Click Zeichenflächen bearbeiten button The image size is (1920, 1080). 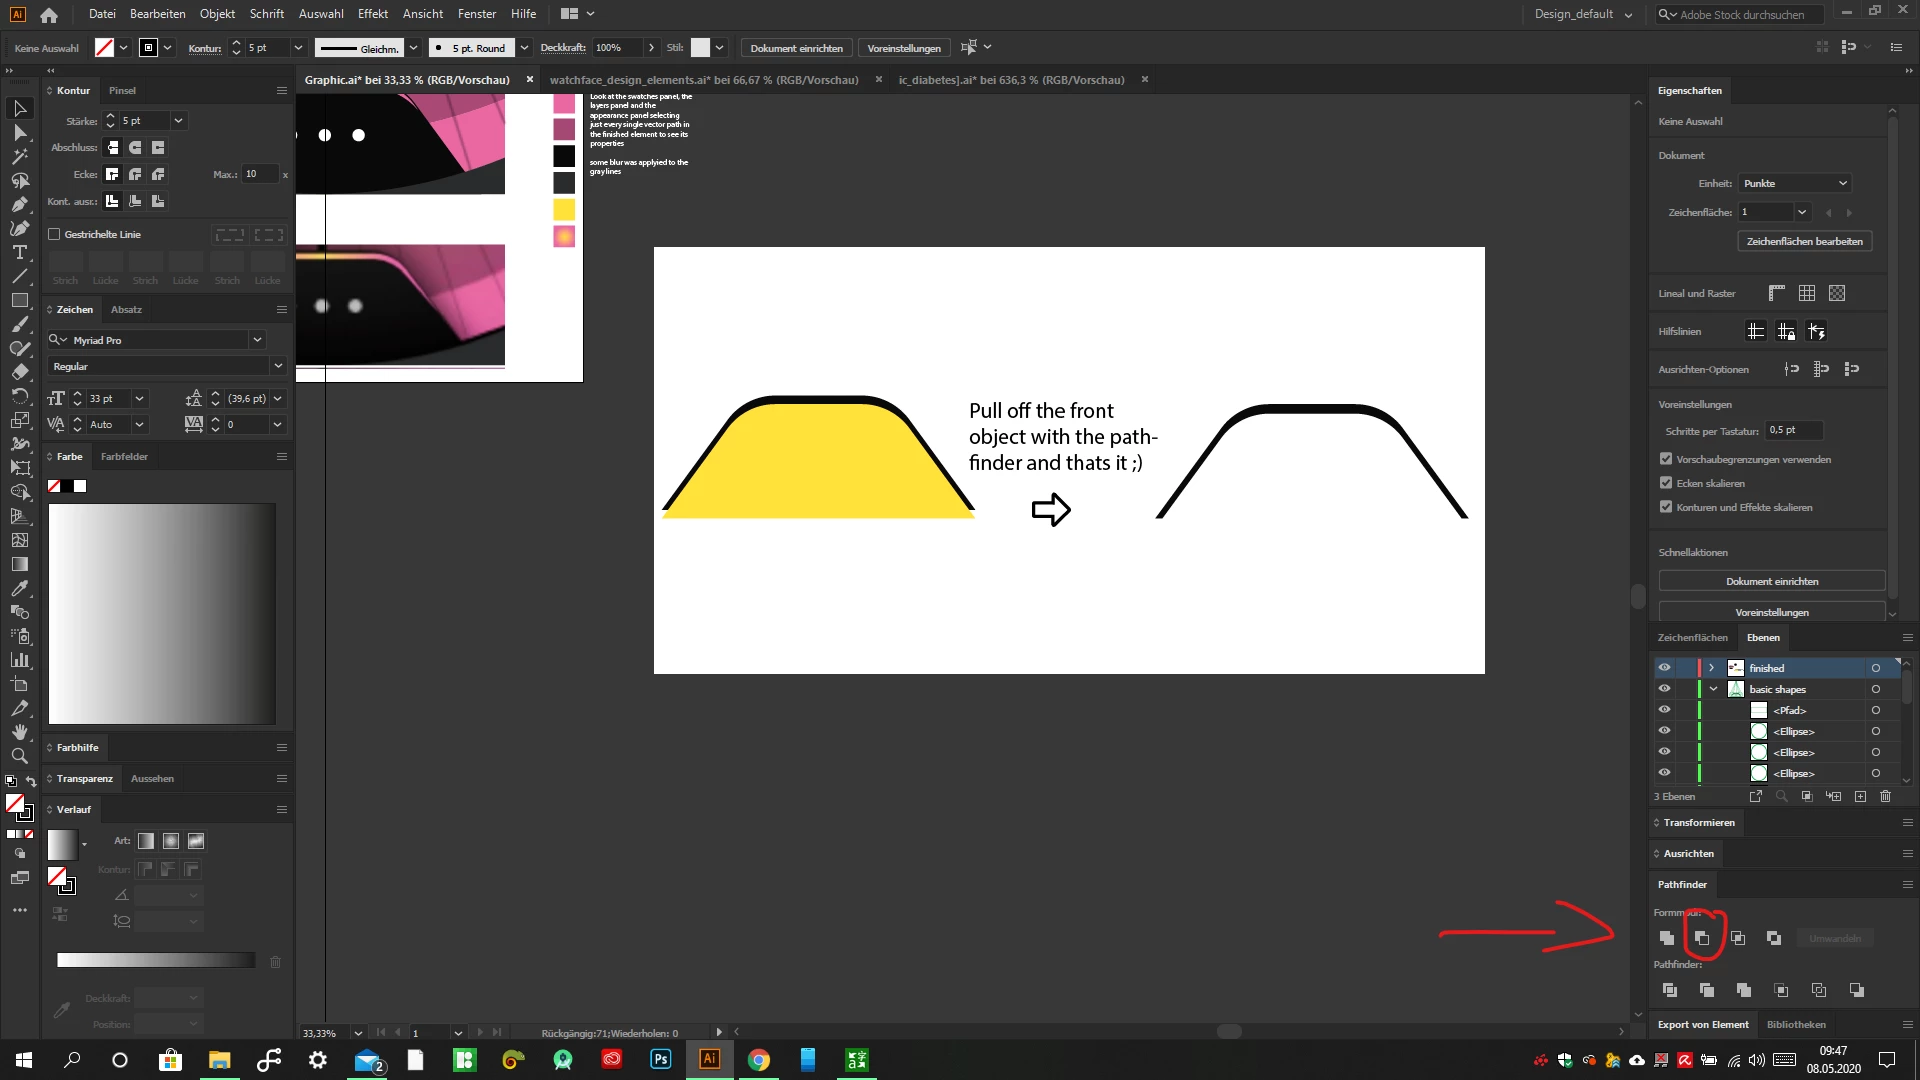[1804, 241]
